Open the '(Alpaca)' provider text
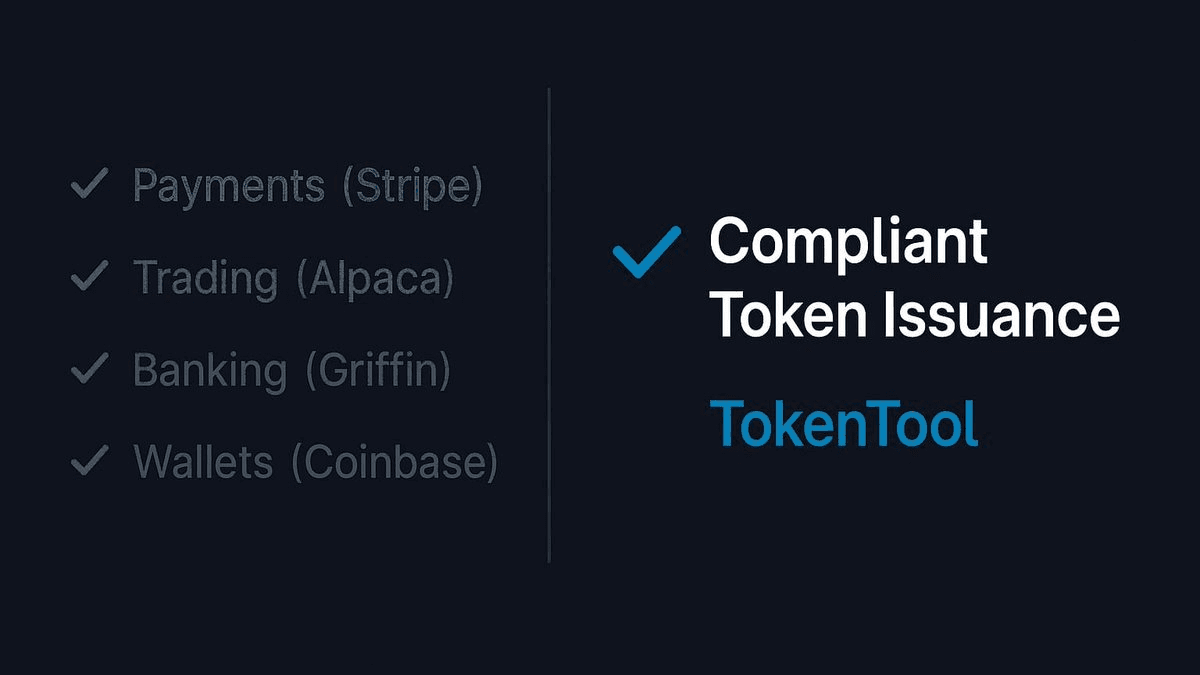1200x675 pixels. click(x=375, y=279)
